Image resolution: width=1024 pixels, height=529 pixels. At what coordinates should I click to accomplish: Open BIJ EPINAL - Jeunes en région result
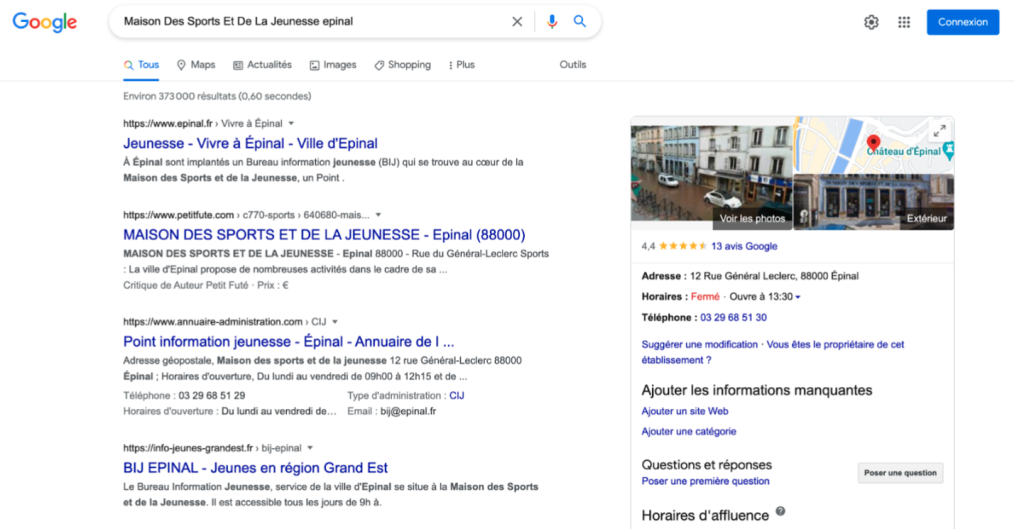click(255, 468)
